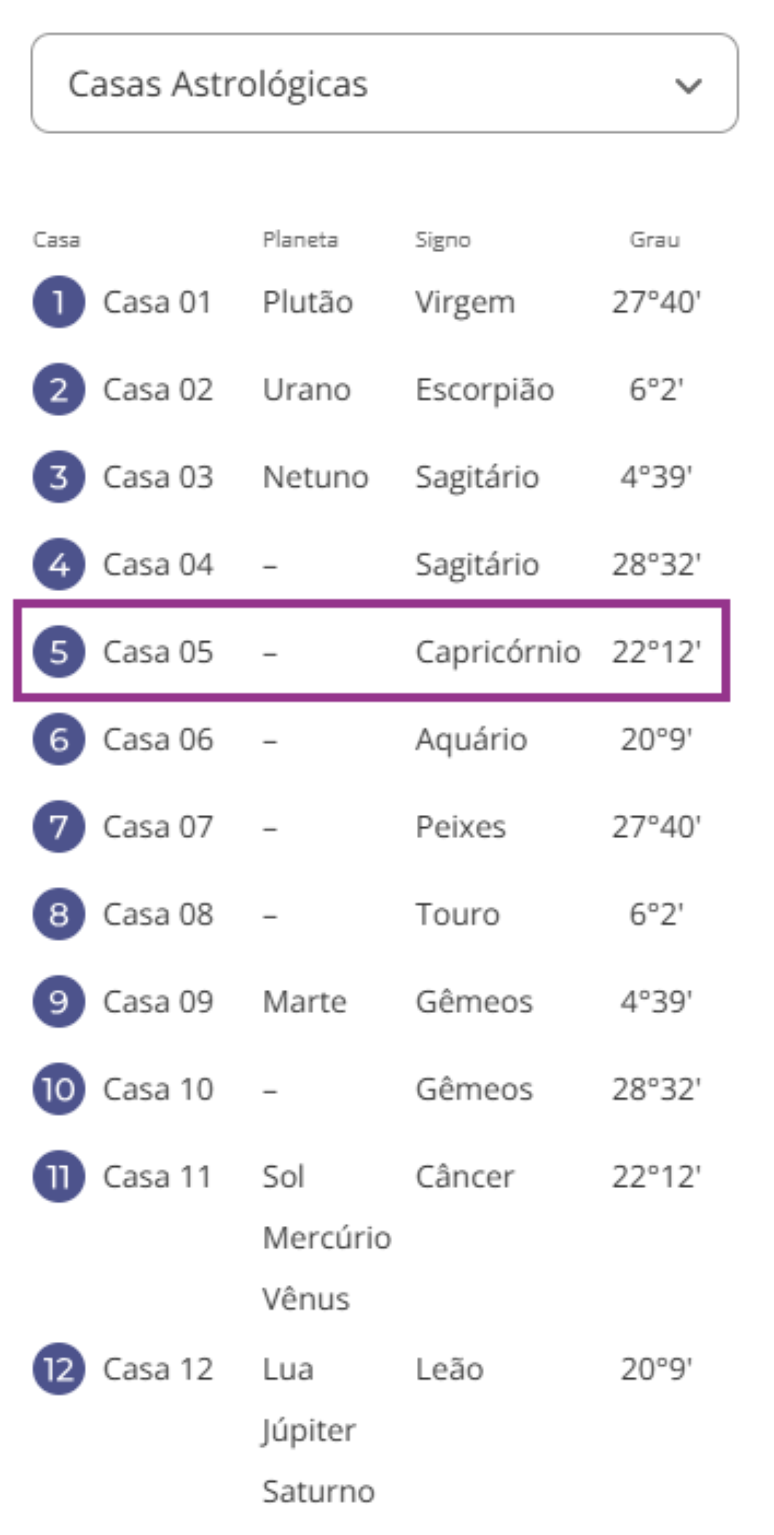The image size is (774, 1535).
Task: Click the number 1 house badge icon
Action: [x=58, y=302]
